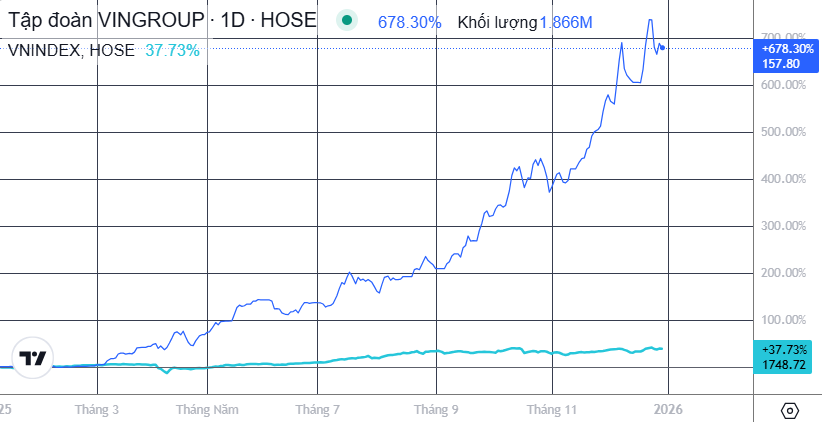Click the green market status dot
The height and width of the screenshot is (422, 822).
(x=346, y=21)
